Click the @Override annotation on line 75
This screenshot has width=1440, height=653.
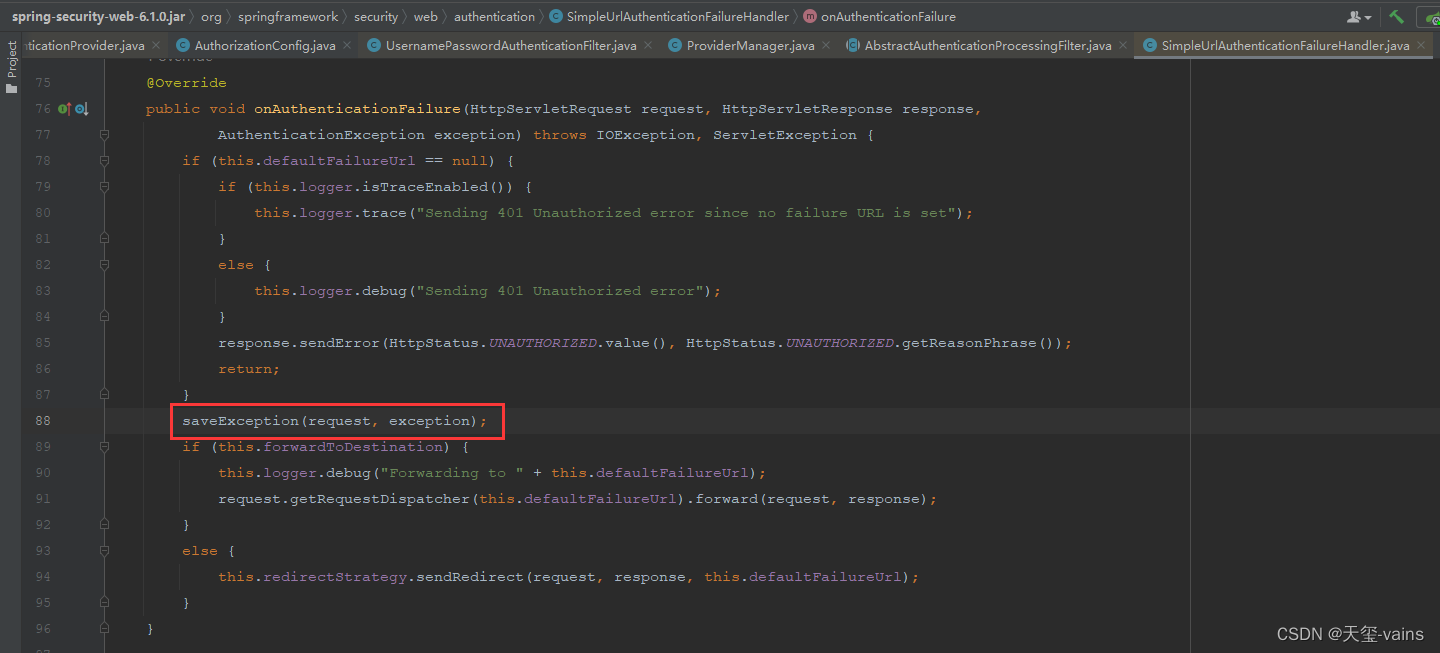click(x=186, y=83)
